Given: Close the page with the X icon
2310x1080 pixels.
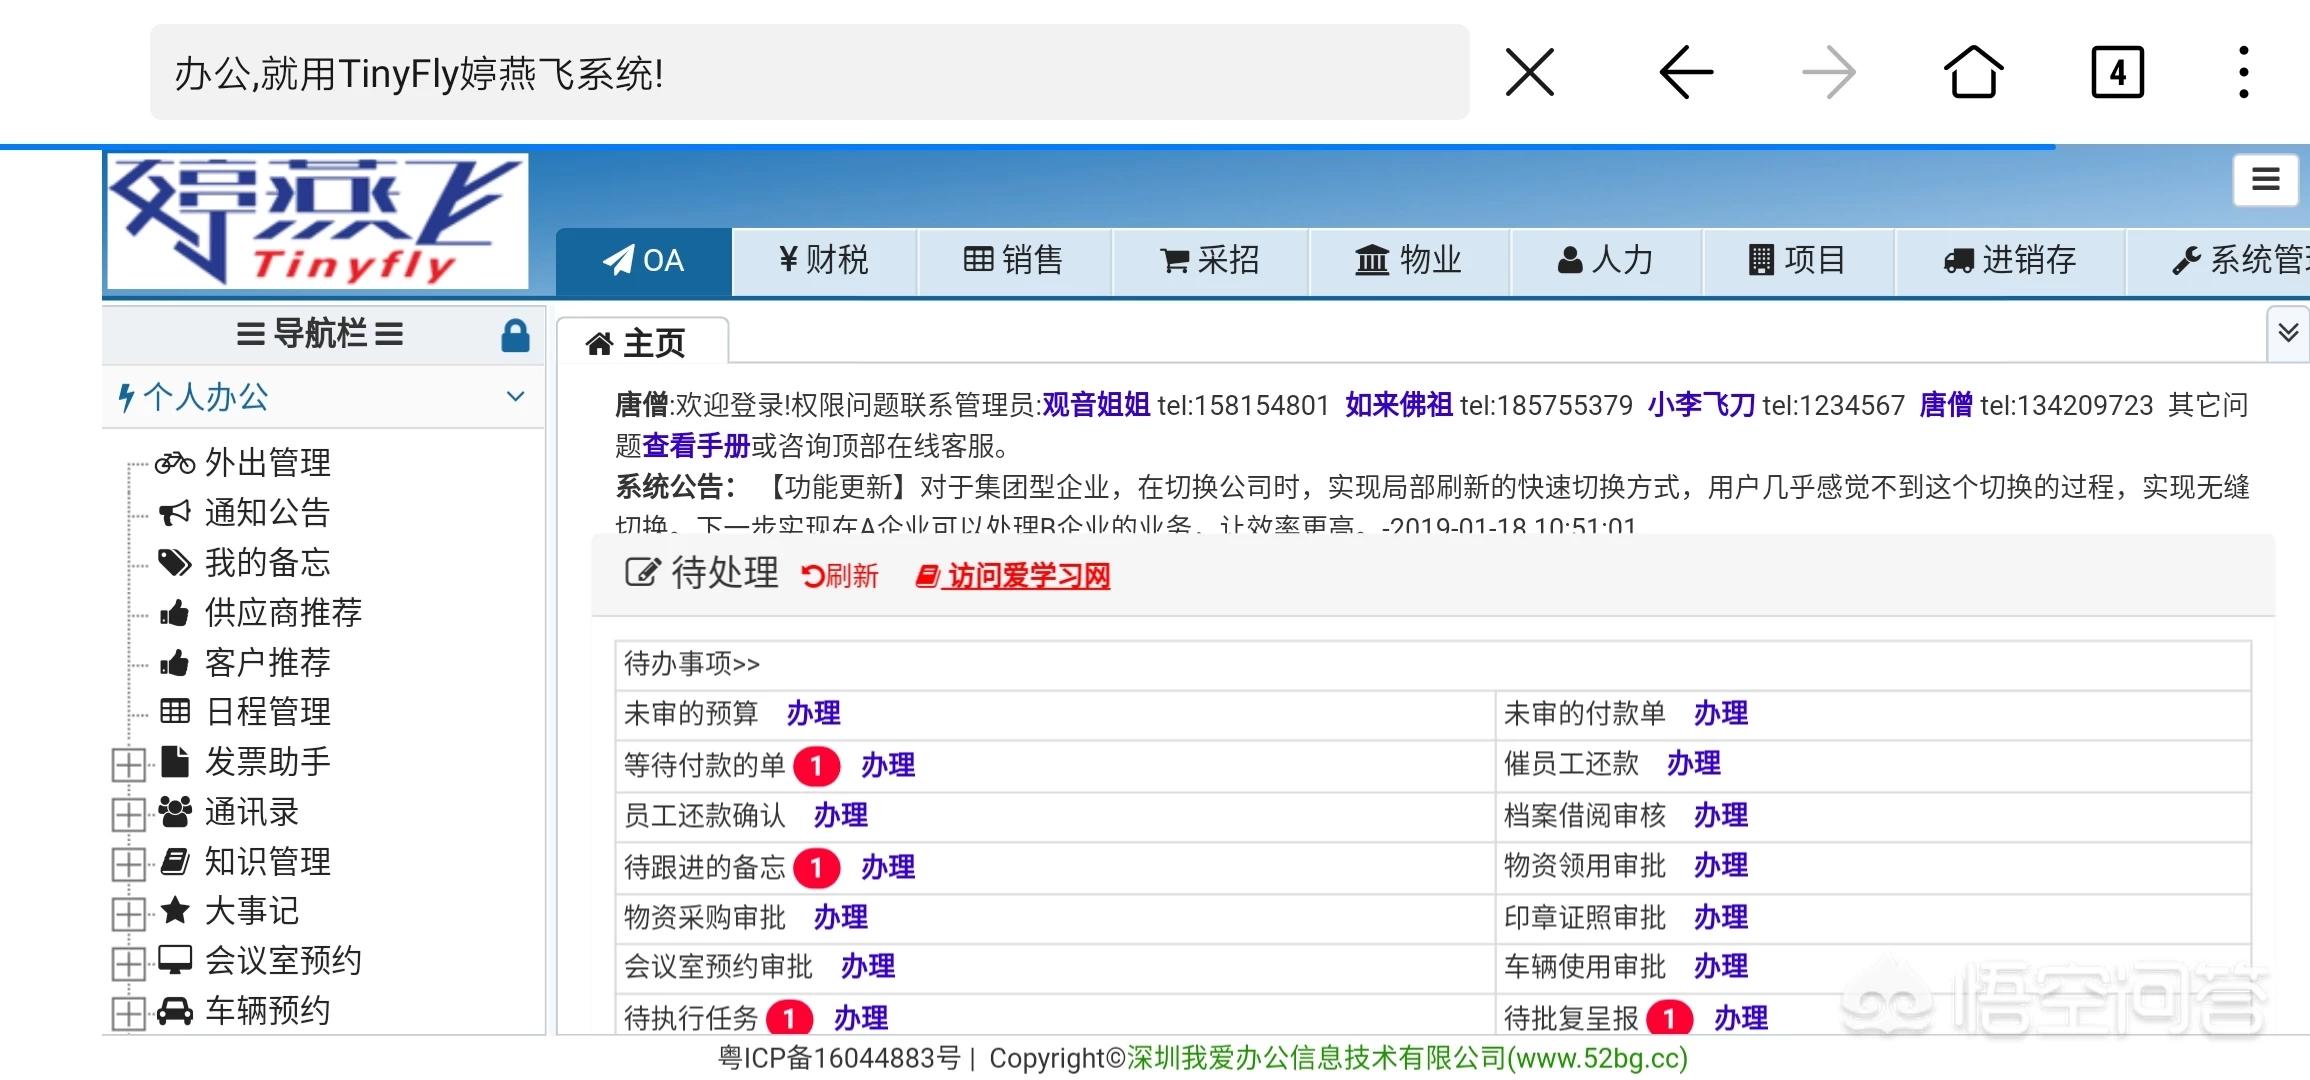Looking at the screenshot, I should (x=1529, y=73).
